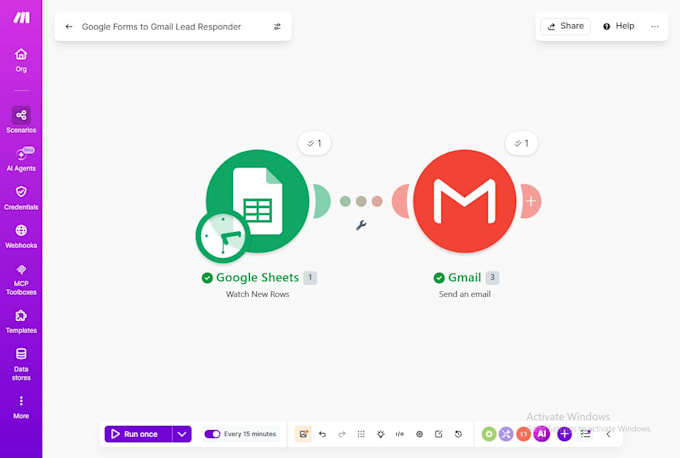Add a favorite app with the plus icon
This screenshot has height=458, width=680.
tap(564, 434)
